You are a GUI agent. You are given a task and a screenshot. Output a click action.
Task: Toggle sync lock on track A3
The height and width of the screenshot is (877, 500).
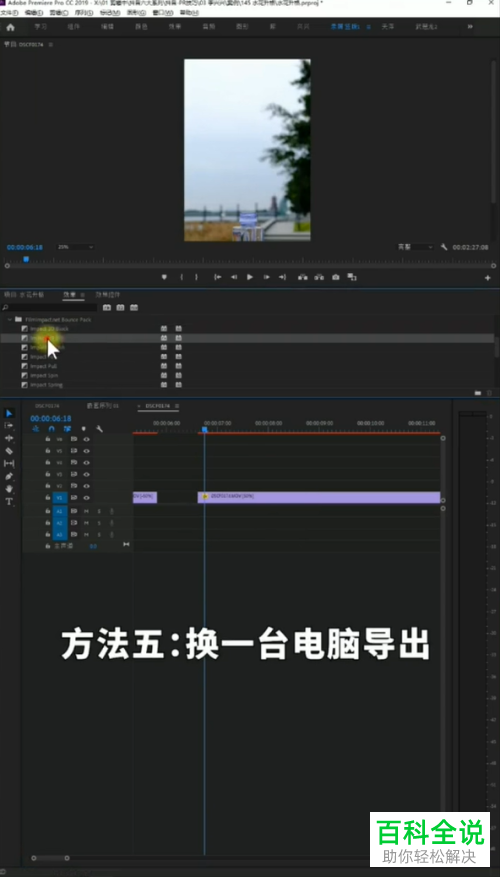(73, 535)
